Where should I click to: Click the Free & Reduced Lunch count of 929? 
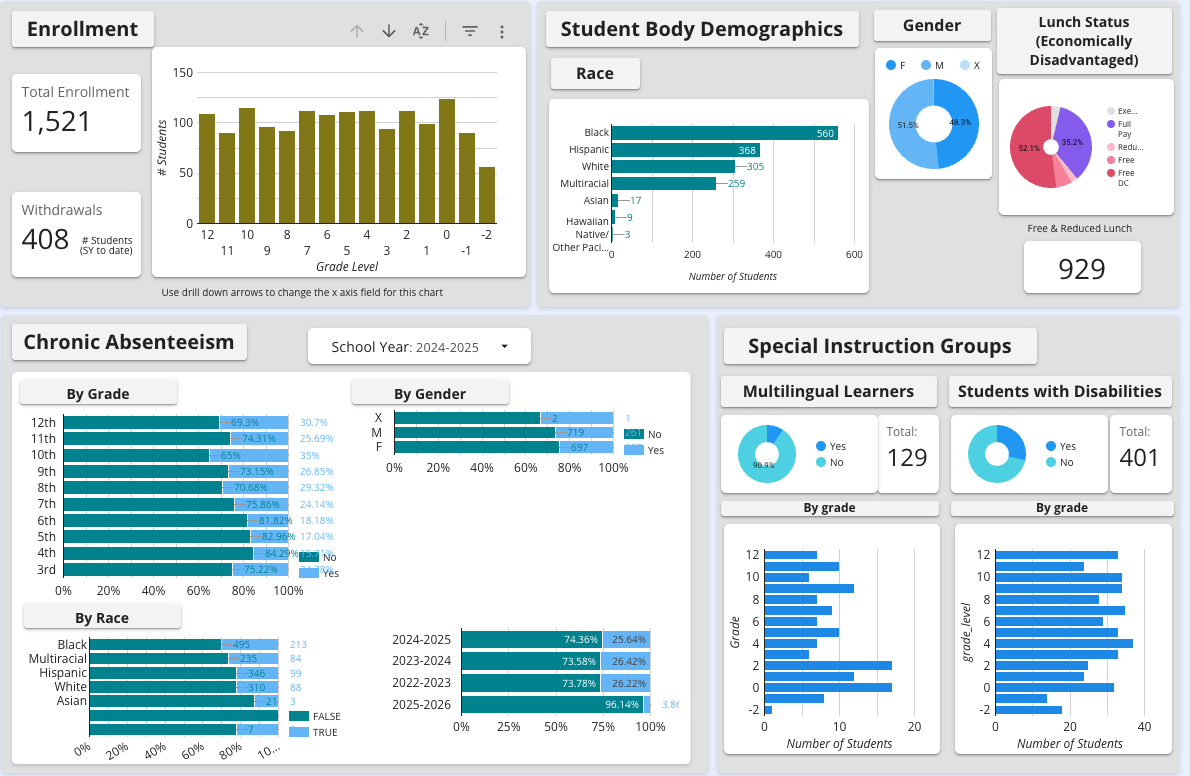[x=1082, y=267]
